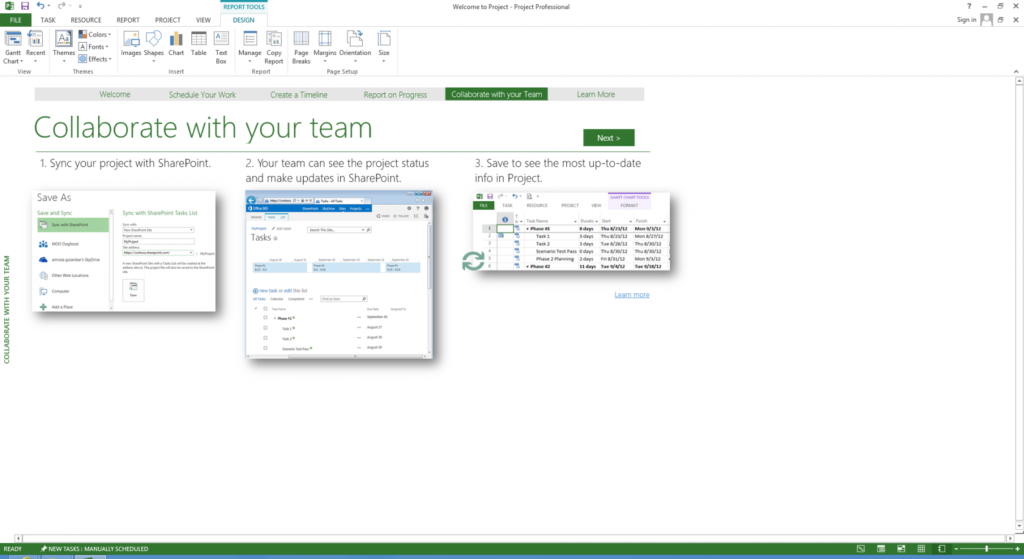Click the Collaborate with your team heading
The image size is (1024, 559).
(x=203, y=127)
